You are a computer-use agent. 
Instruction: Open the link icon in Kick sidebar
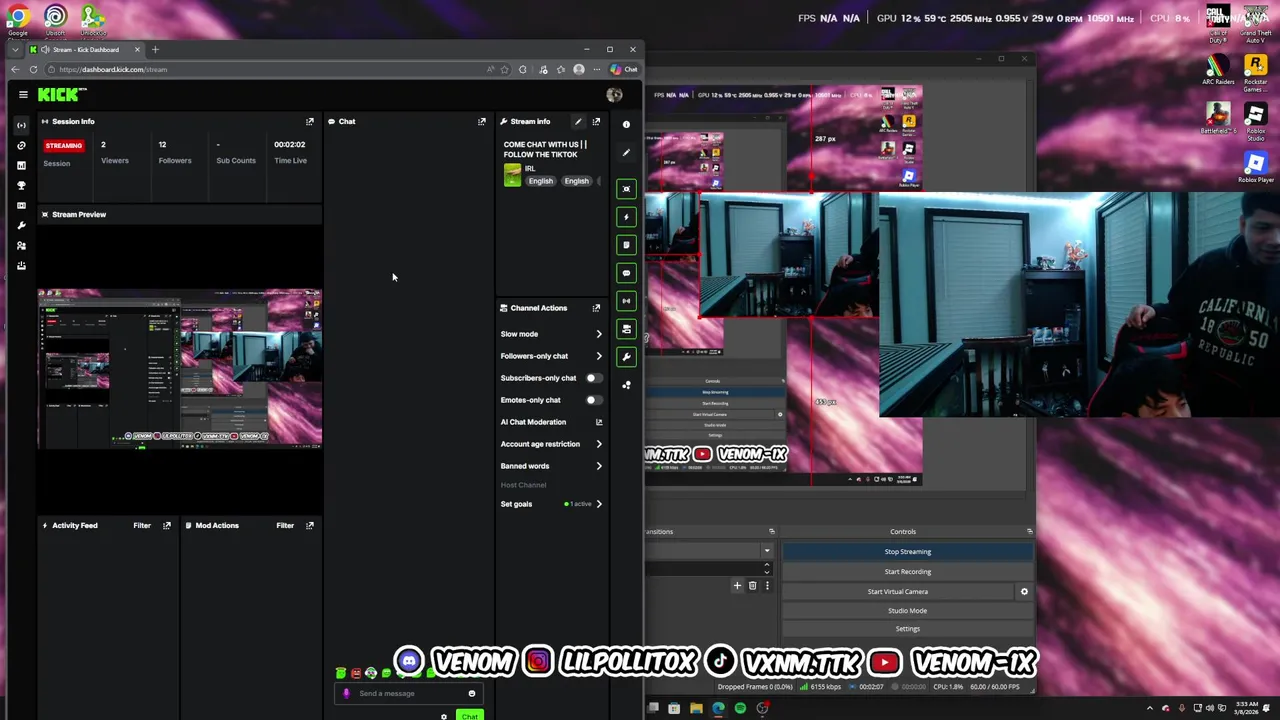[x=21, y=145]
